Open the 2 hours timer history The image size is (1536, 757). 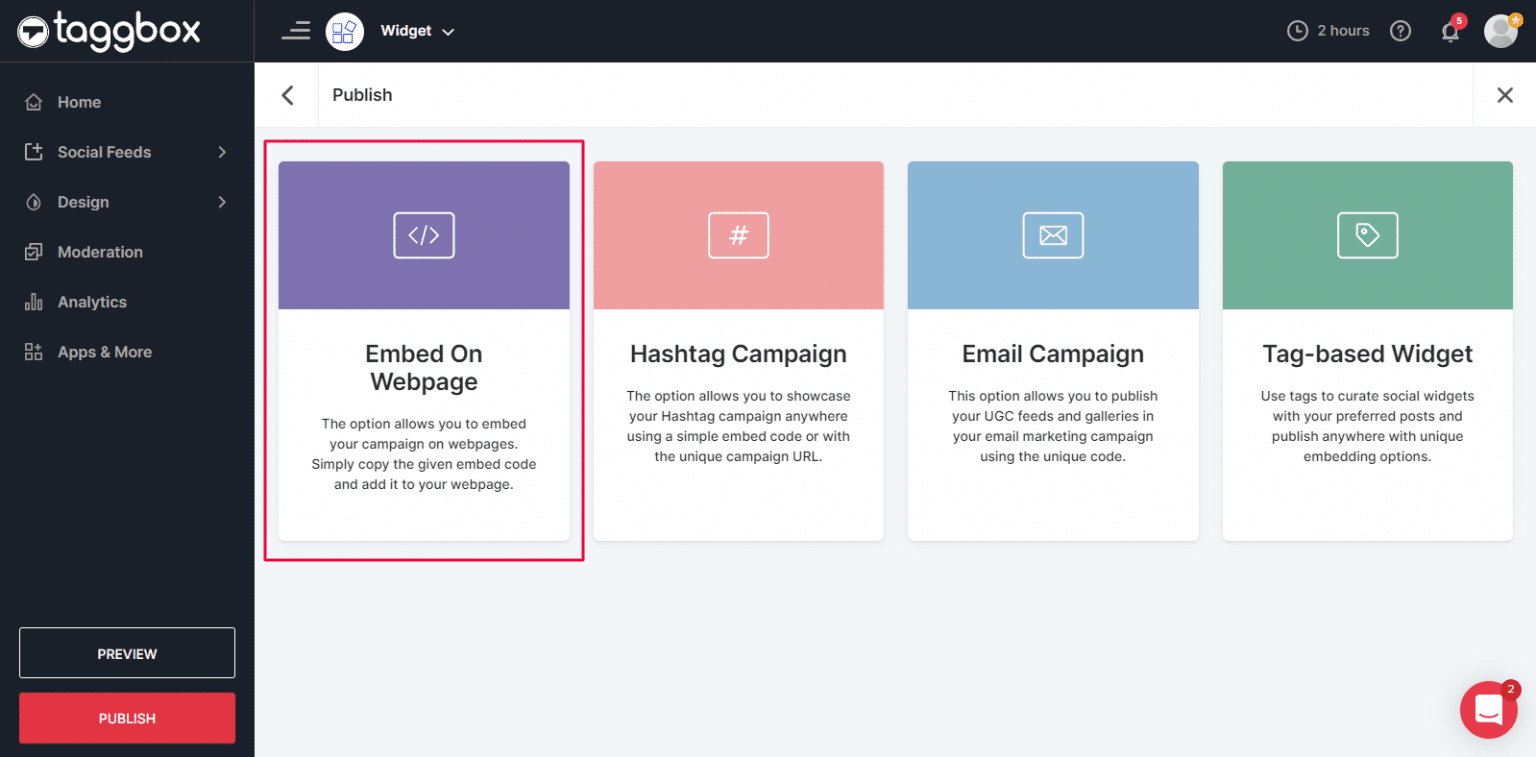pyautogui.click(x=1328, y=30)
